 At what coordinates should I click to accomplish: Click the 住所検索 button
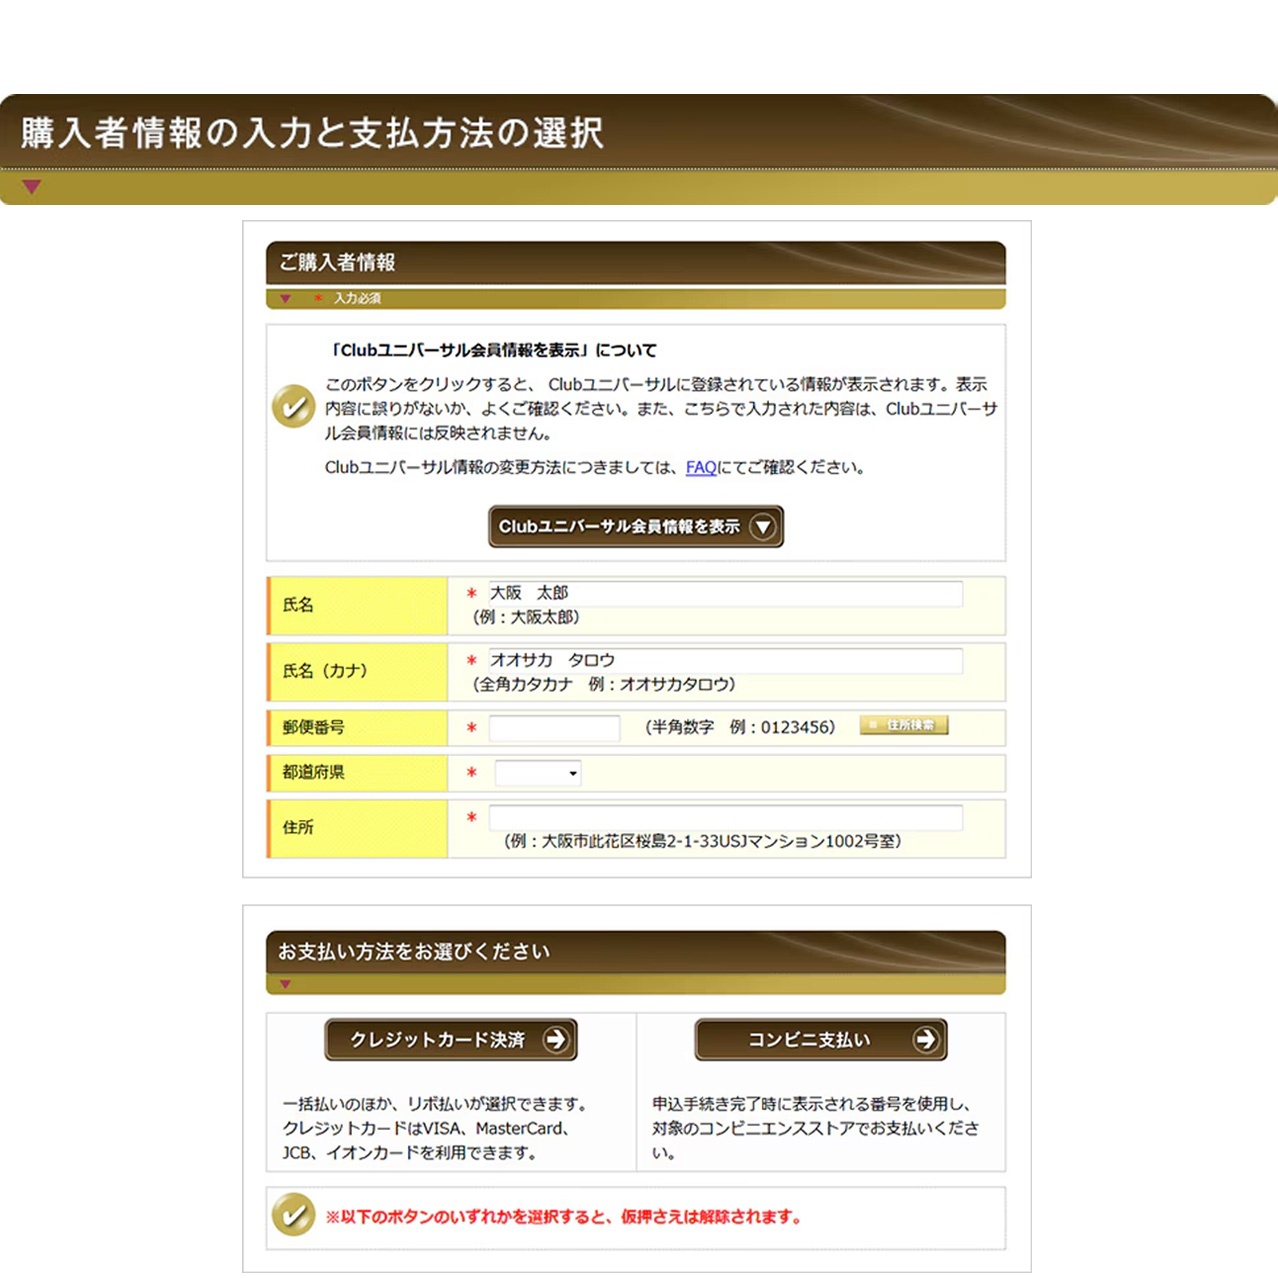(904, 725)
